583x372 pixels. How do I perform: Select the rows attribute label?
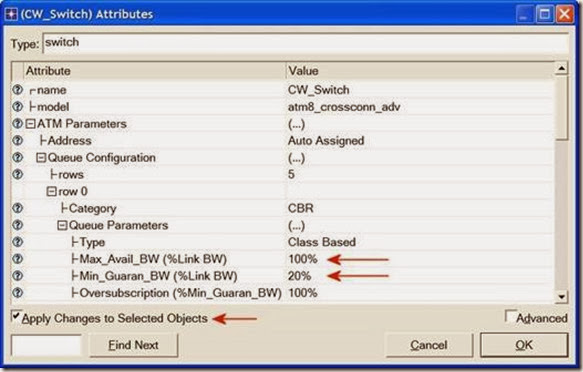(71, 175)
